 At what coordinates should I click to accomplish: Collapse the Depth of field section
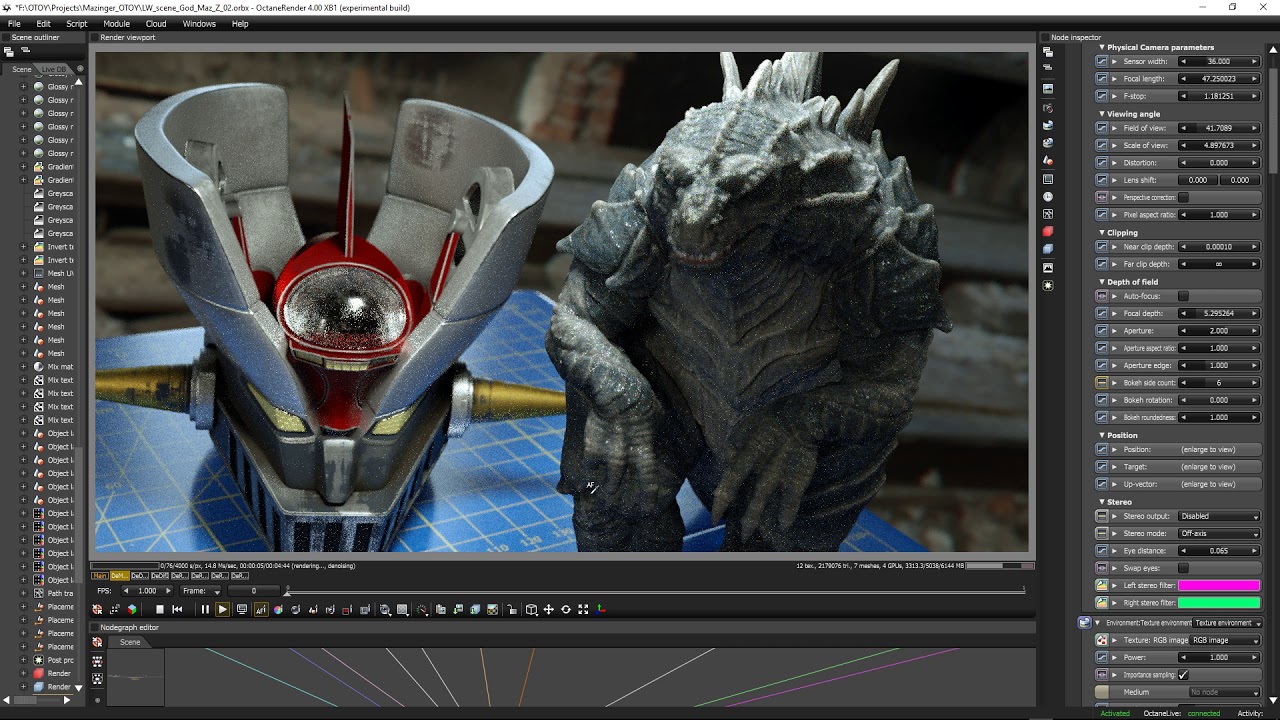(1102, 282)
